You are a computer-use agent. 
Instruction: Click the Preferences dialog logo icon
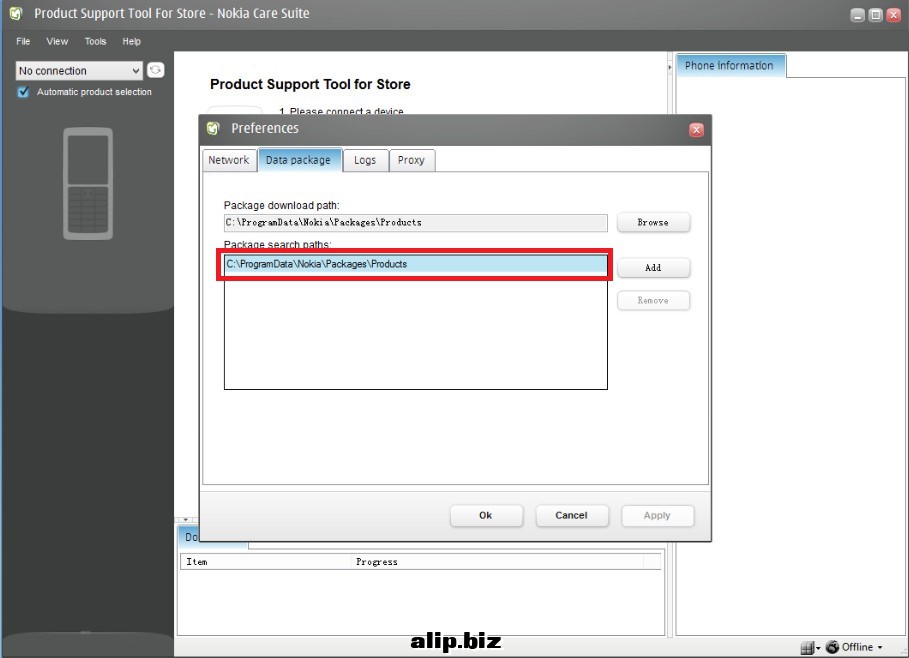tap(213, 128)
